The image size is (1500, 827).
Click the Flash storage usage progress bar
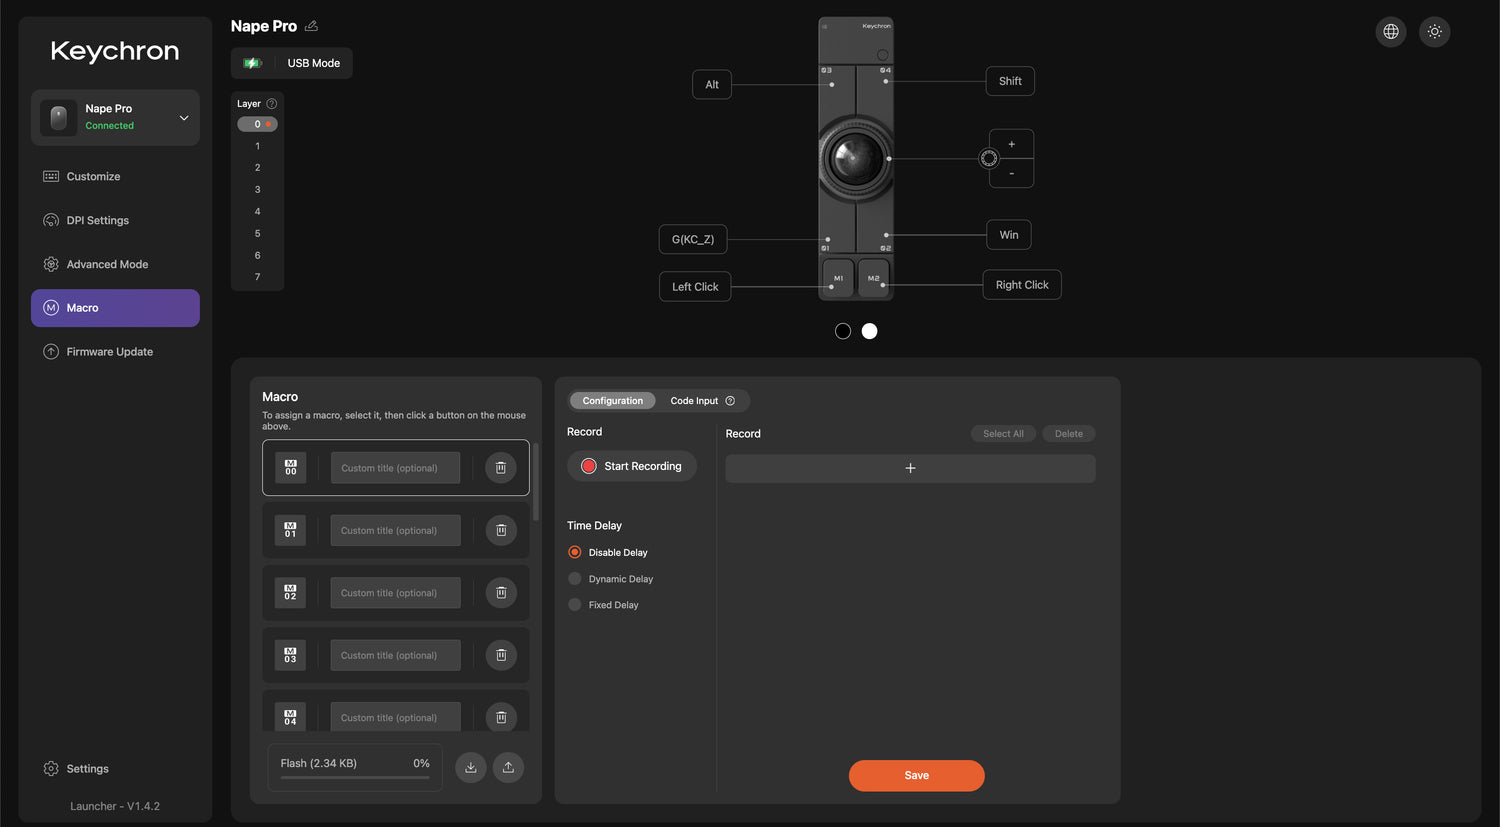(355, 777)
